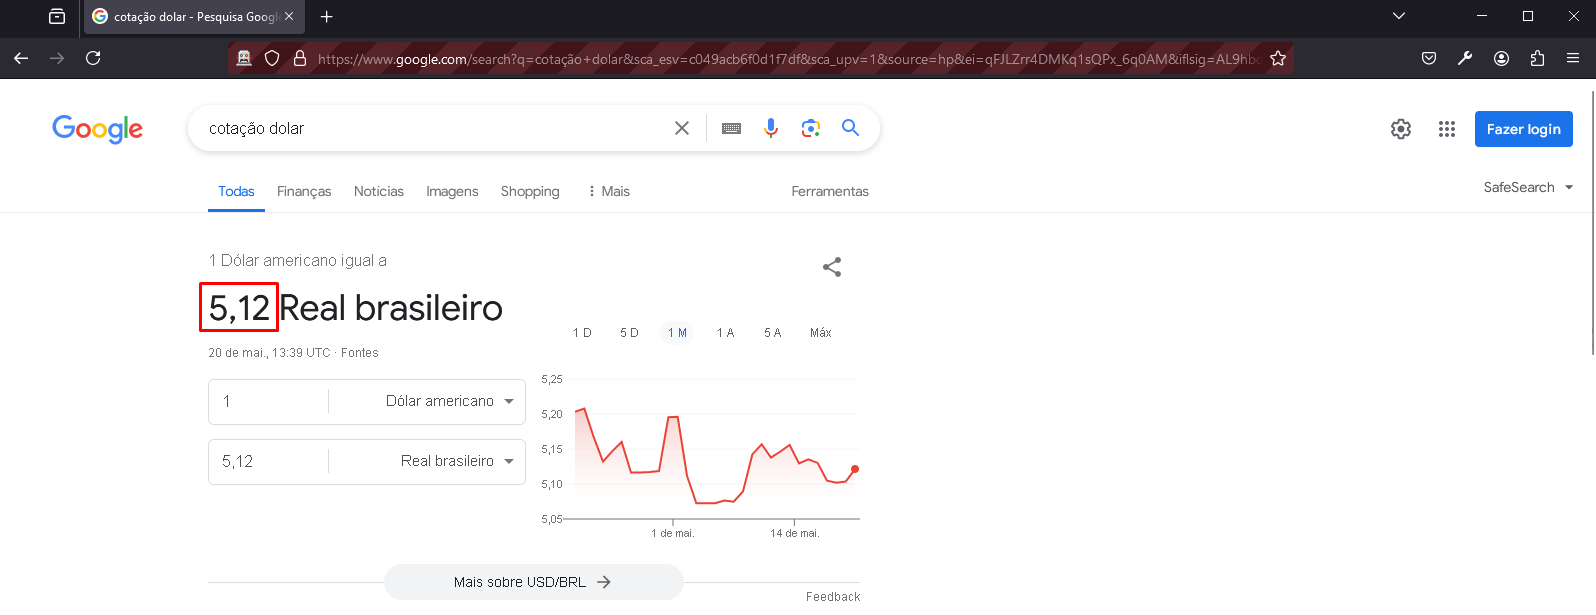Click the 1 de mai. axis label

(x=673, y=533)
